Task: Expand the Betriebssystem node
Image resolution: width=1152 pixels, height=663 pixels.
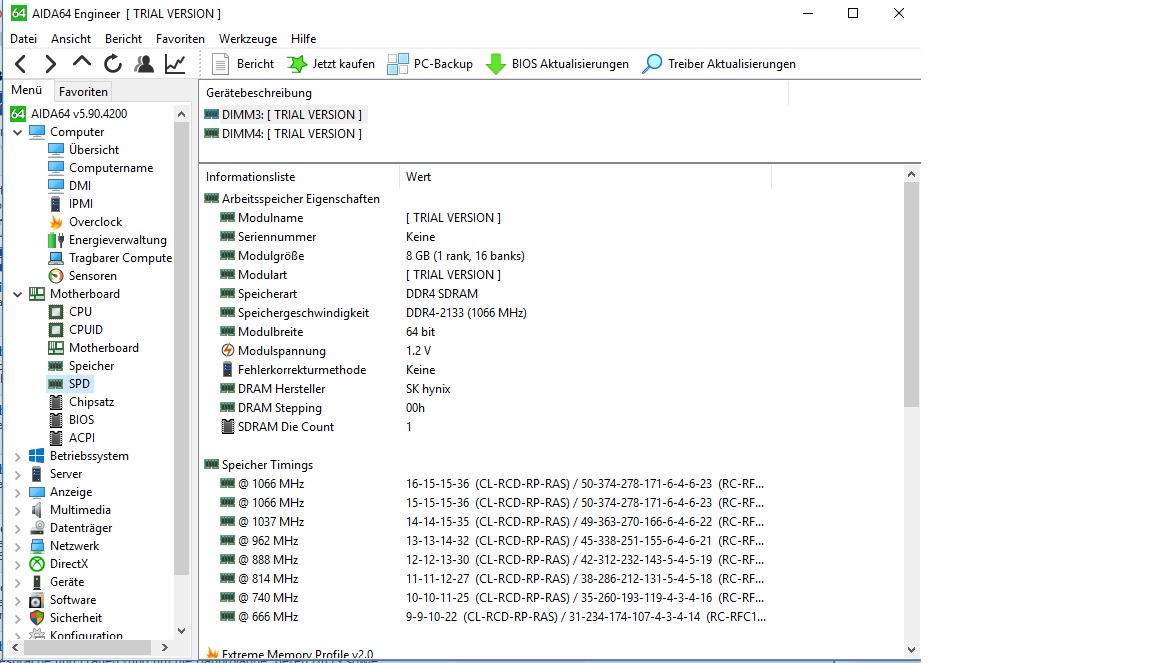Action: point(18,456)
